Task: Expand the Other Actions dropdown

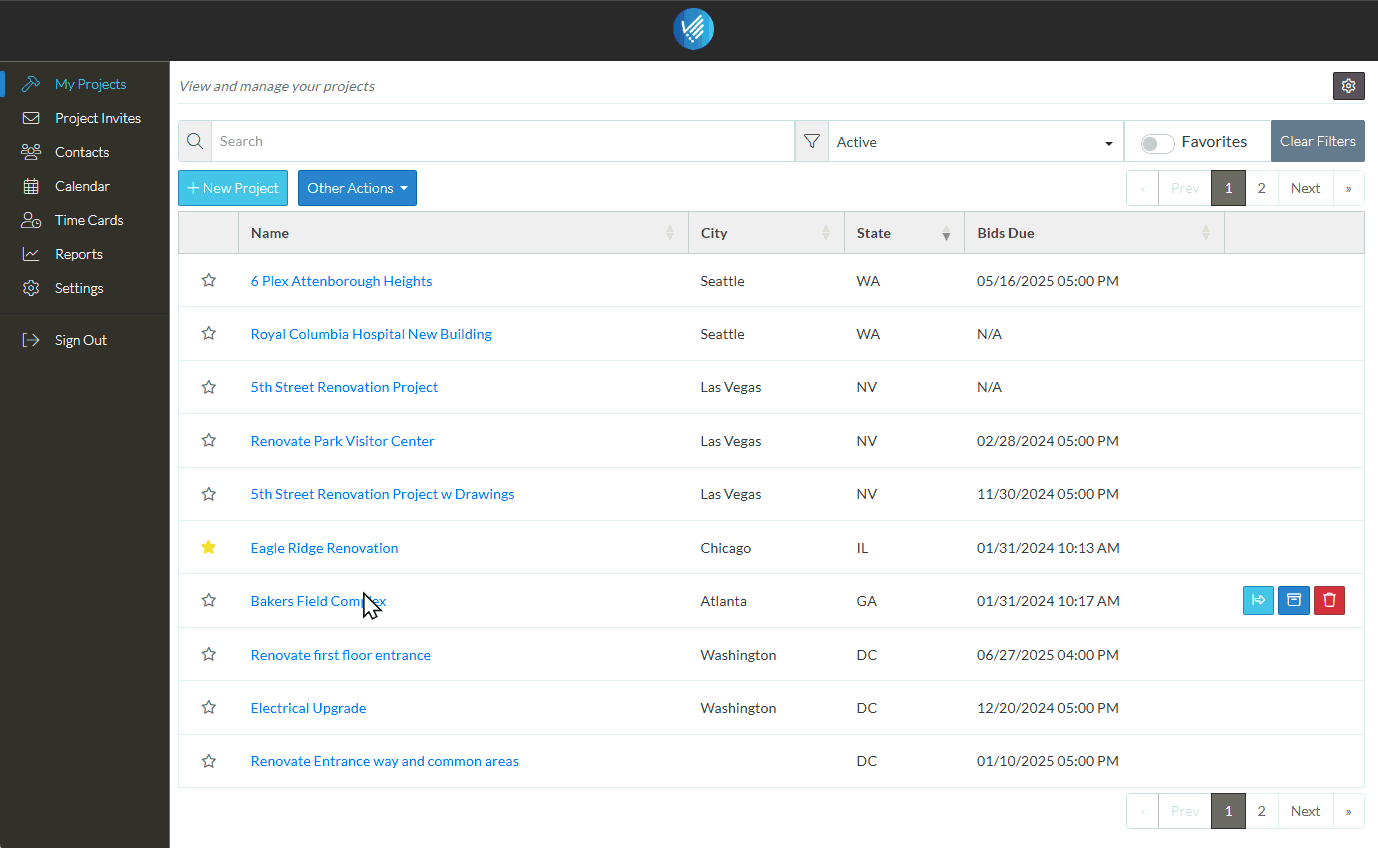Action: (x=357, y=188)
